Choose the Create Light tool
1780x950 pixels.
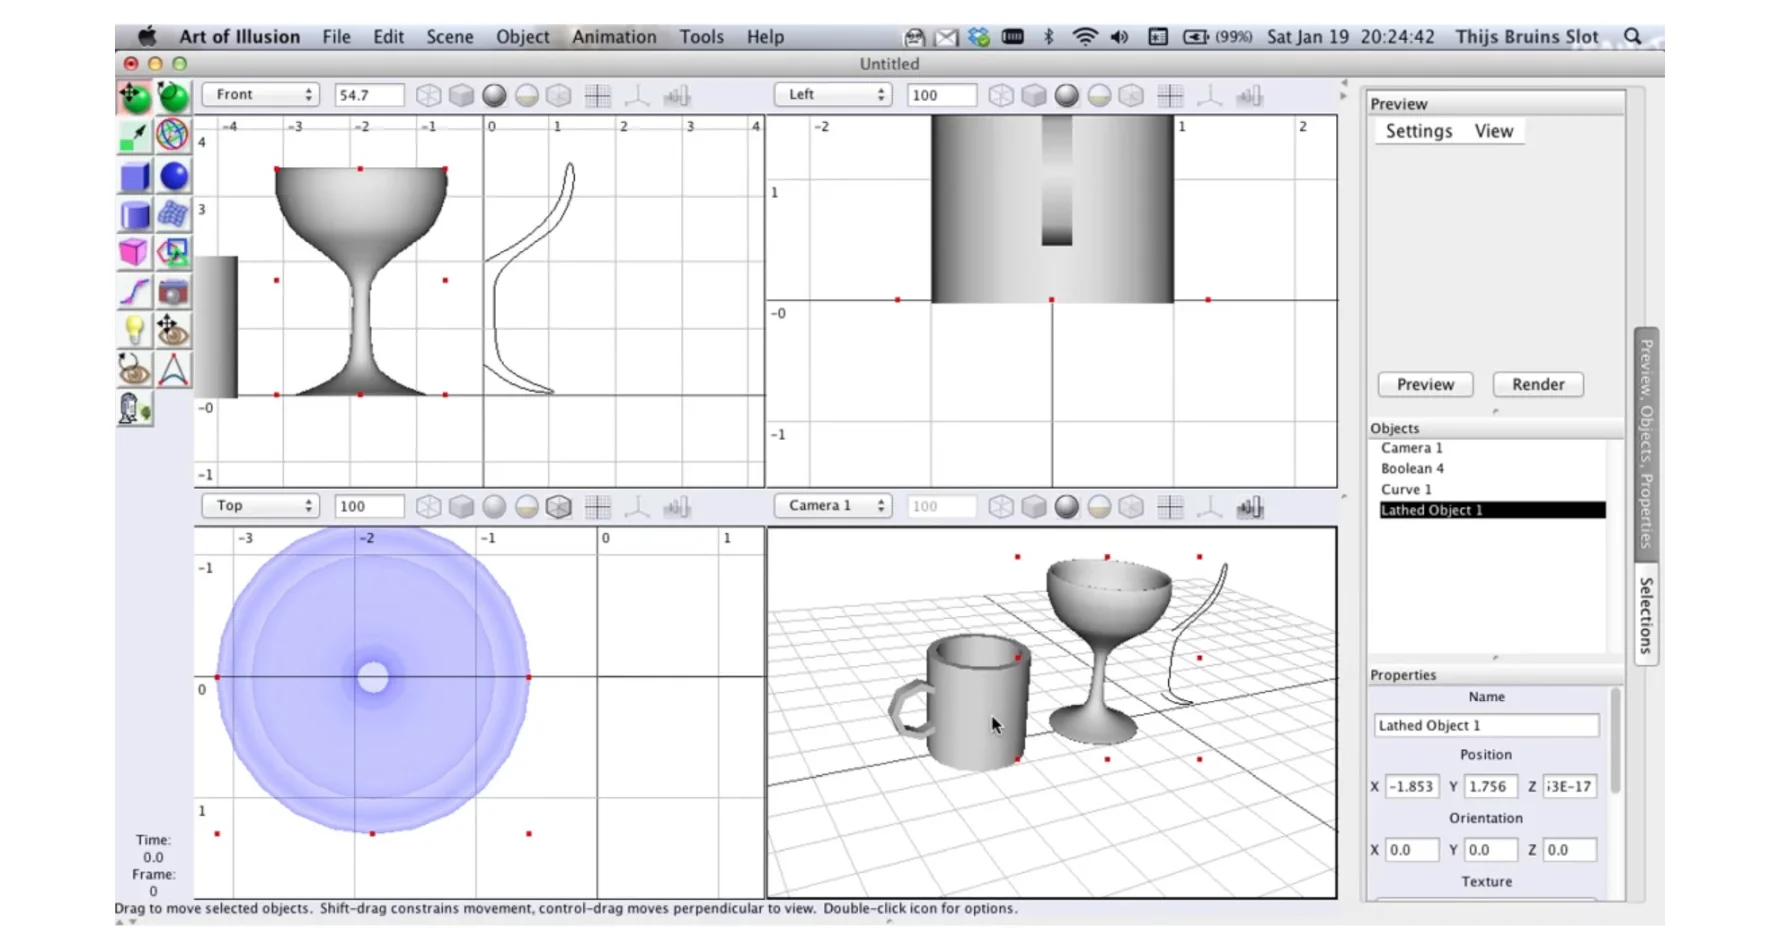(x=134, y=331)
